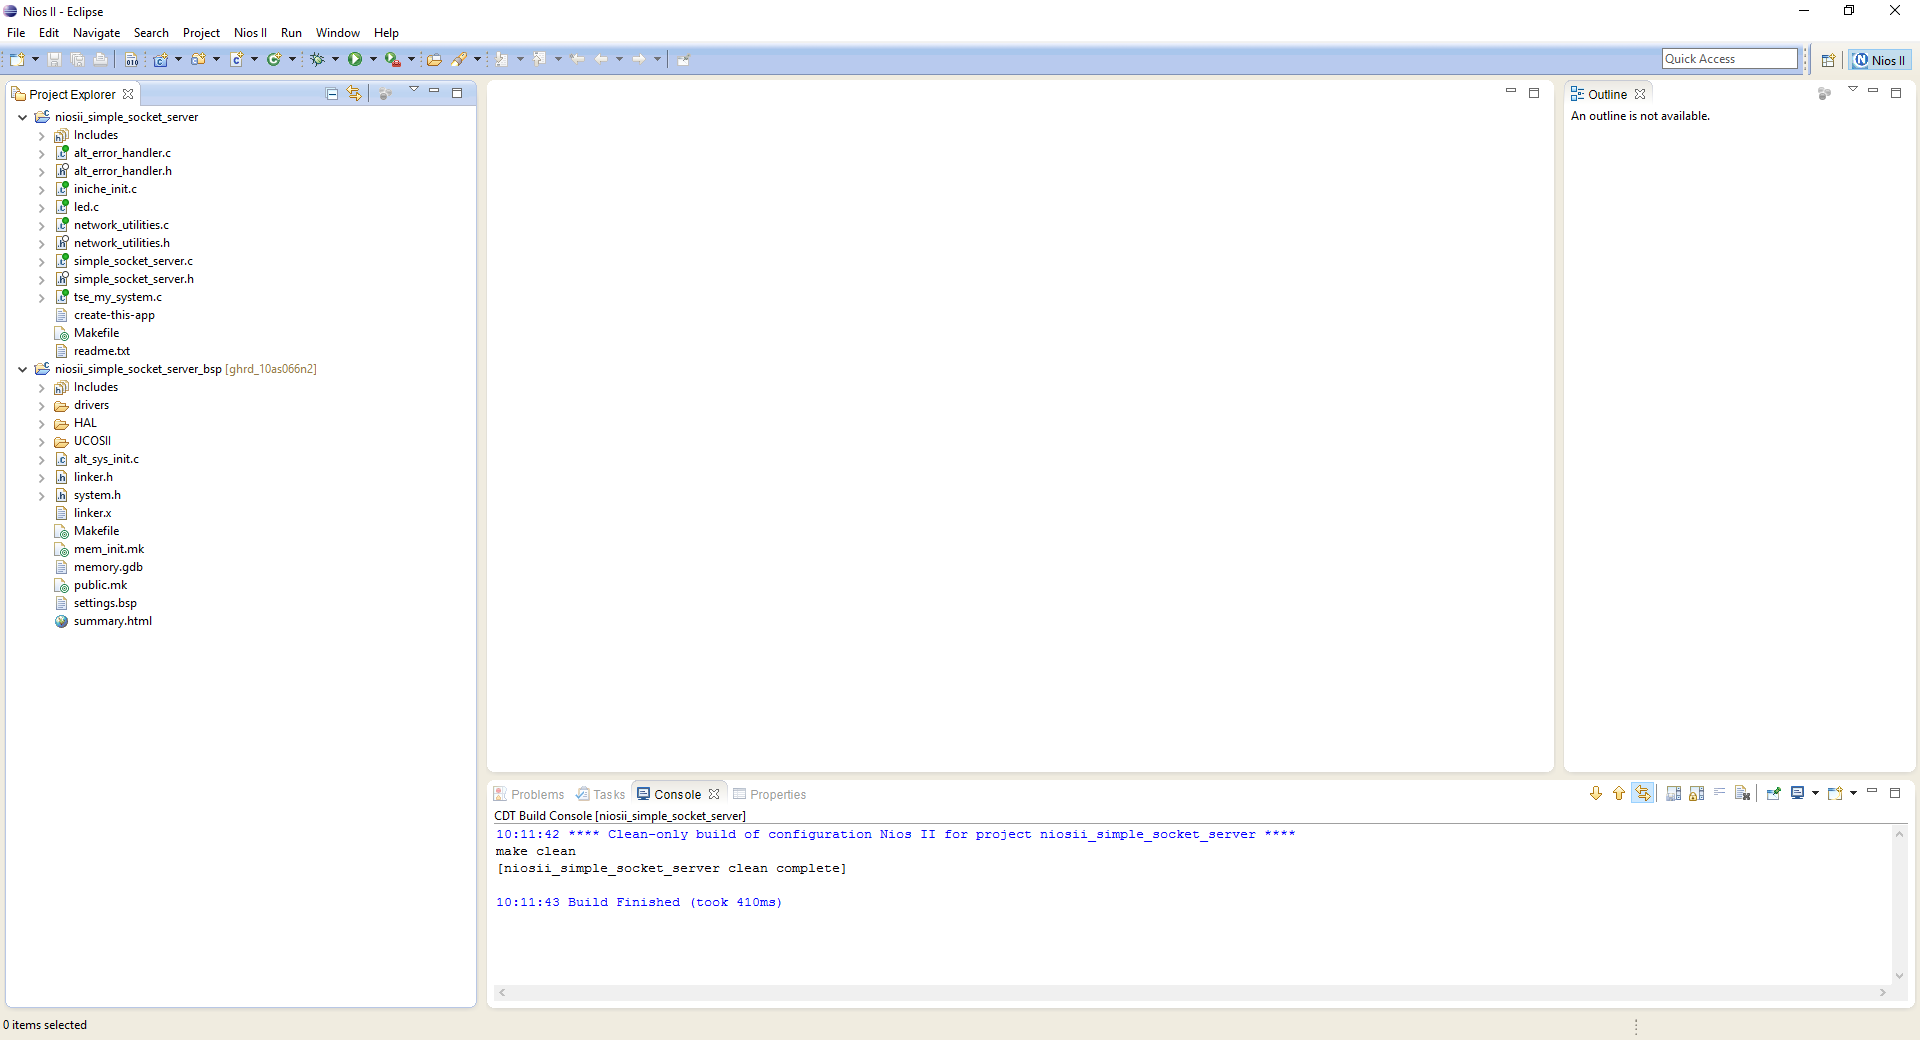Screen dimensions: 1920x1040
Task: Jump to next error in Console
Action: 1596,794
